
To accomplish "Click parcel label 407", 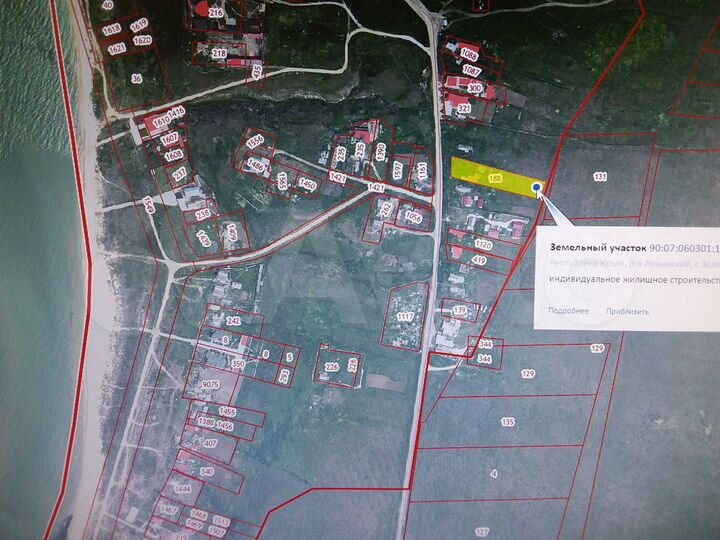I will [x=210, y=443].
